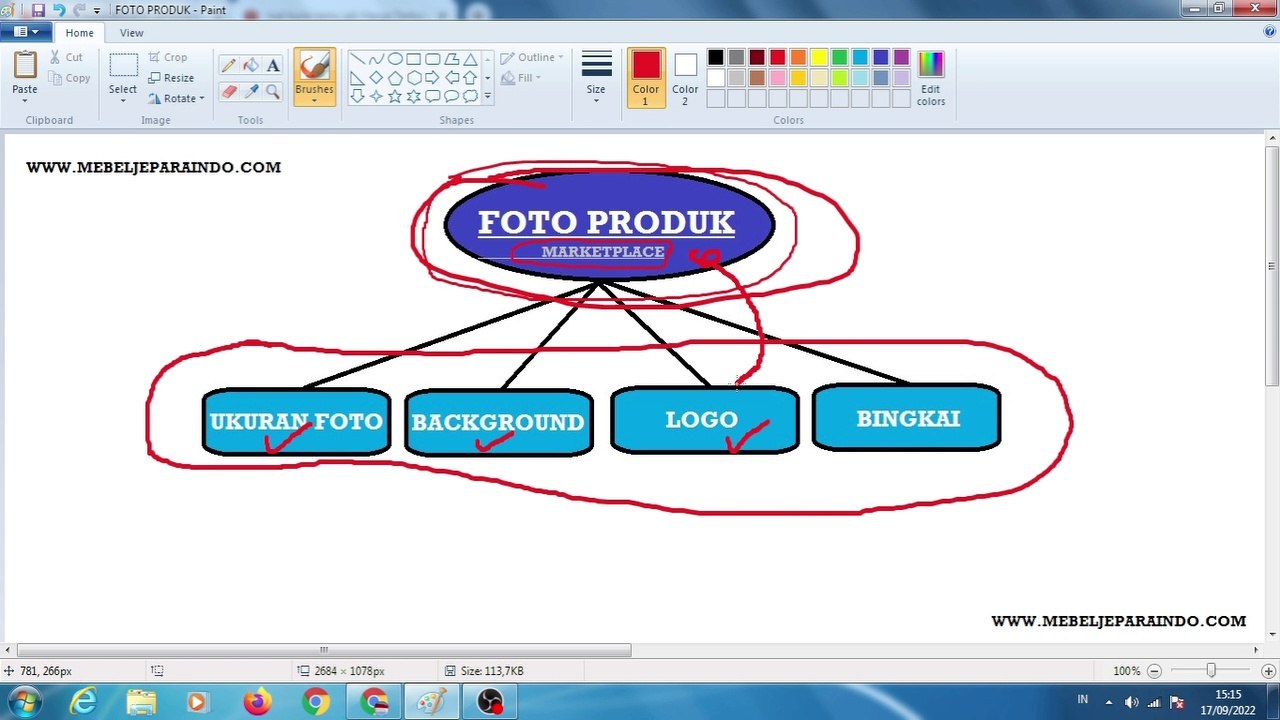Choose the Curve shape
Image resolution: width=1280 pixels, height=720 pixels.
point(376,59)
